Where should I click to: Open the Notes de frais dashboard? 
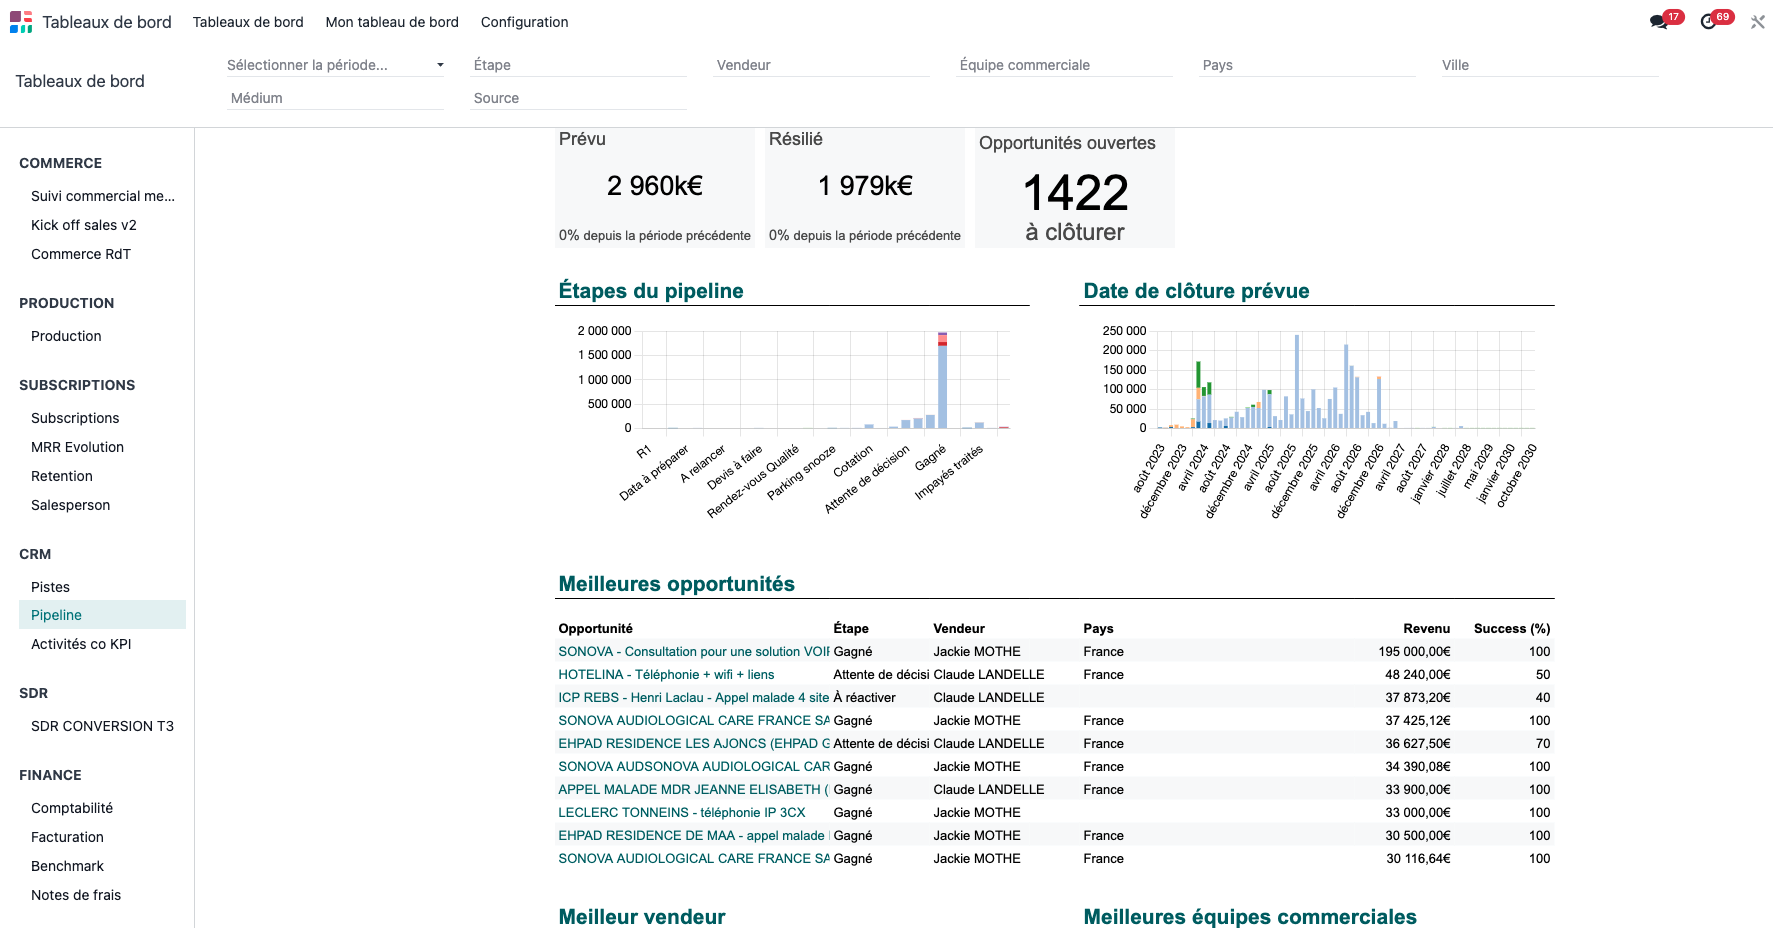pos(76,895)
